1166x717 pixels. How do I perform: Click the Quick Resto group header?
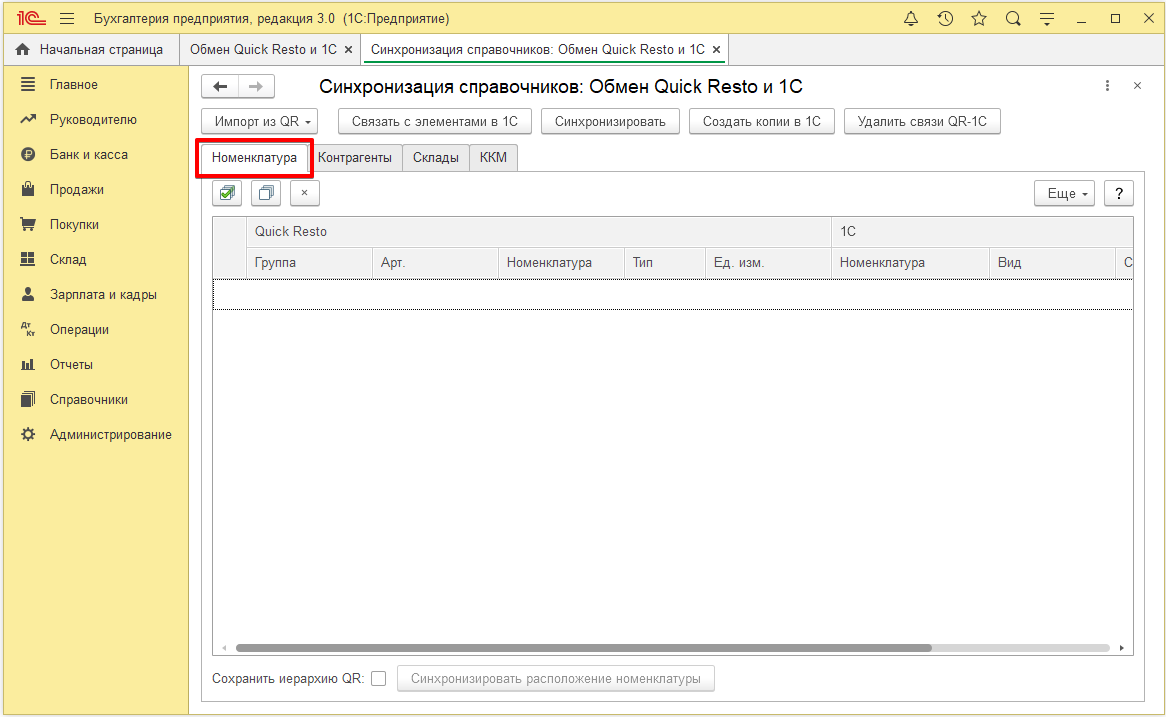click(538, 232)
